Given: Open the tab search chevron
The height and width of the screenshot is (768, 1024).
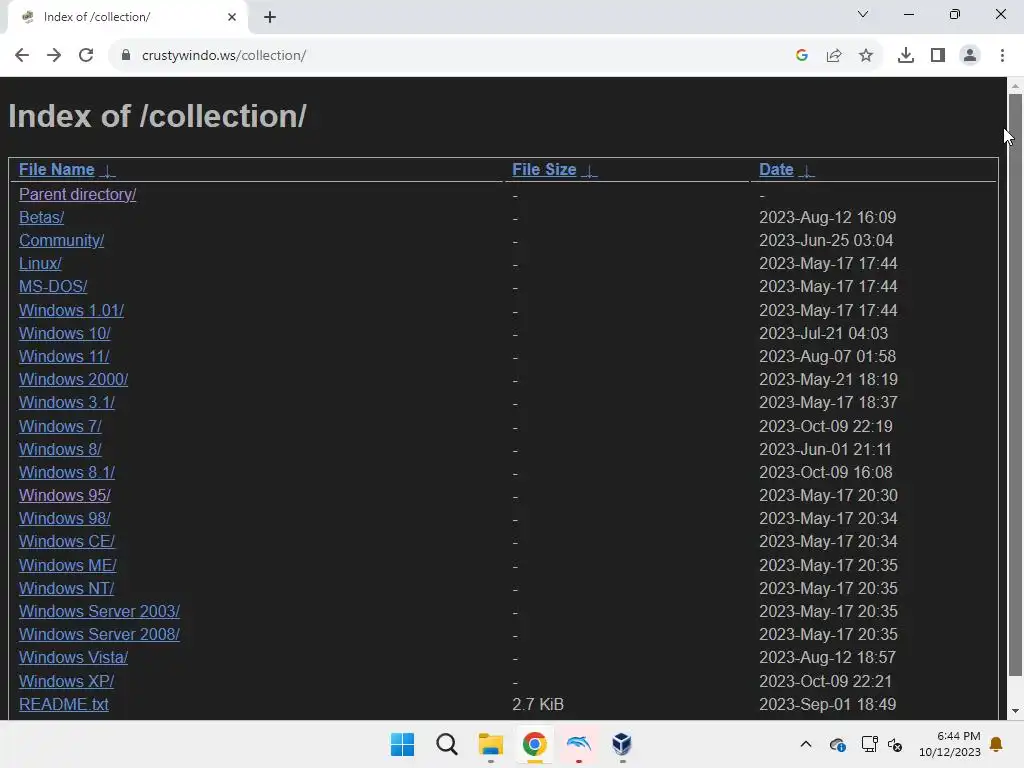Looking at the screenshot, I should click(863, 14).
